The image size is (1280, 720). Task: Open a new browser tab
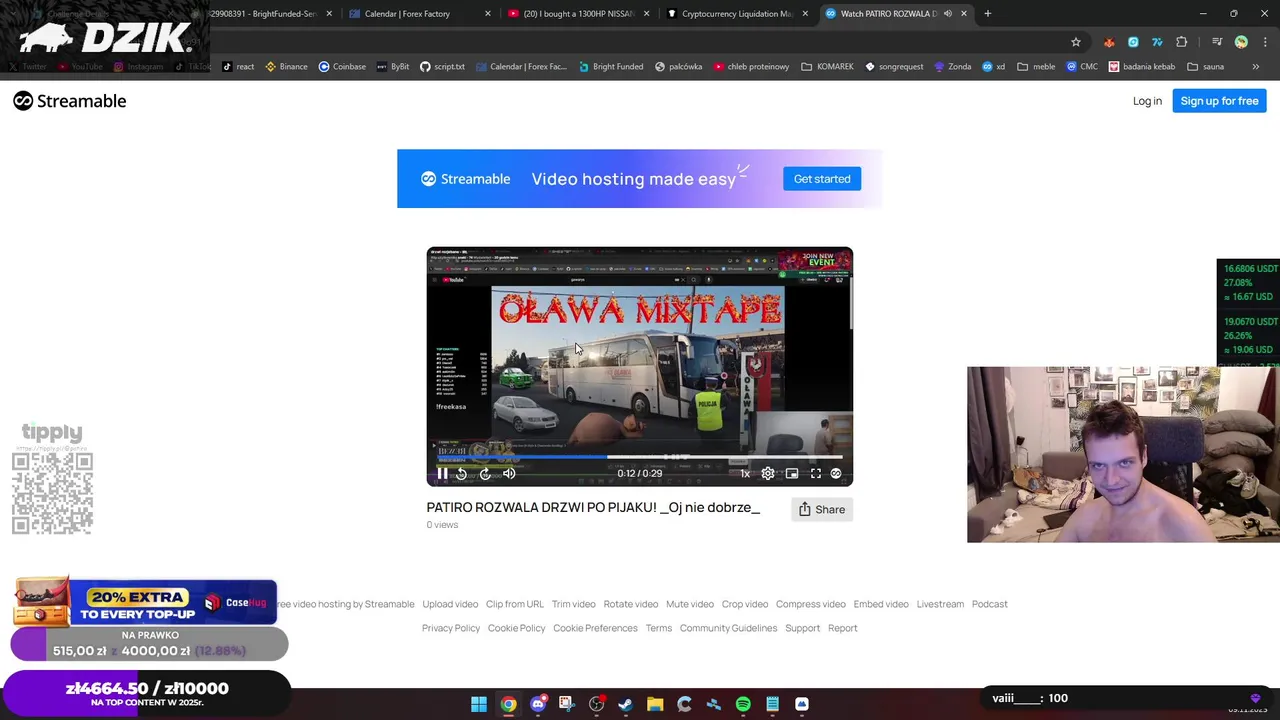point(988,14)
